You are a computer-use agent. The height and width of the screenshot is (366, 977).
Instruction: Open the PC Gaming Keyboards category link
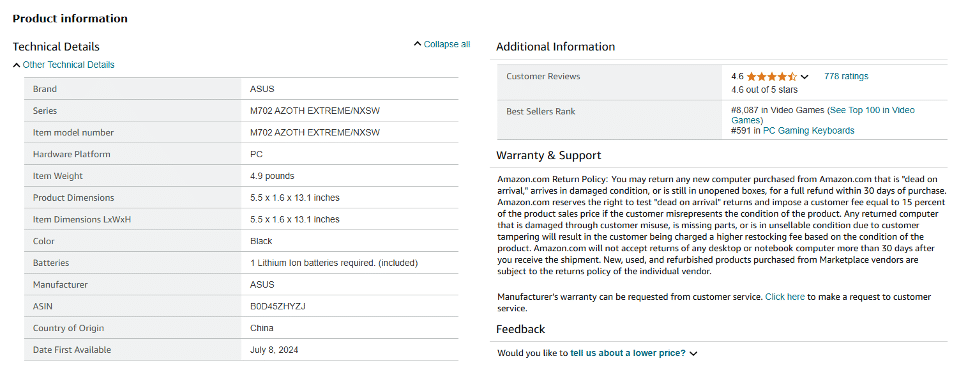coord(808,130)
